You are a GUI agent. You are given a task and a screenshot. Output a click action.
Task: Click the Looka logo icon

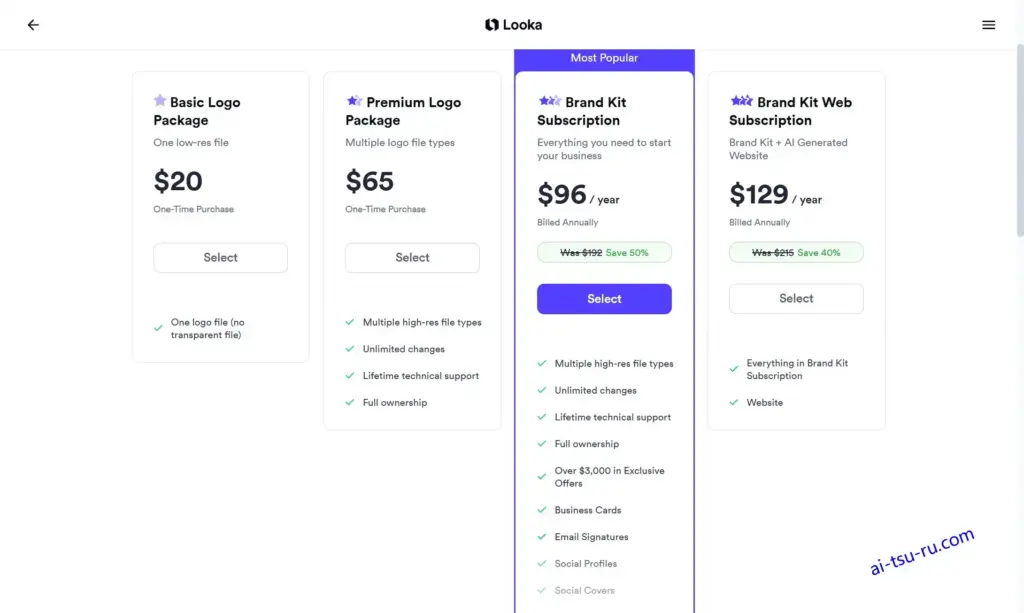click(x=492, y=25)
